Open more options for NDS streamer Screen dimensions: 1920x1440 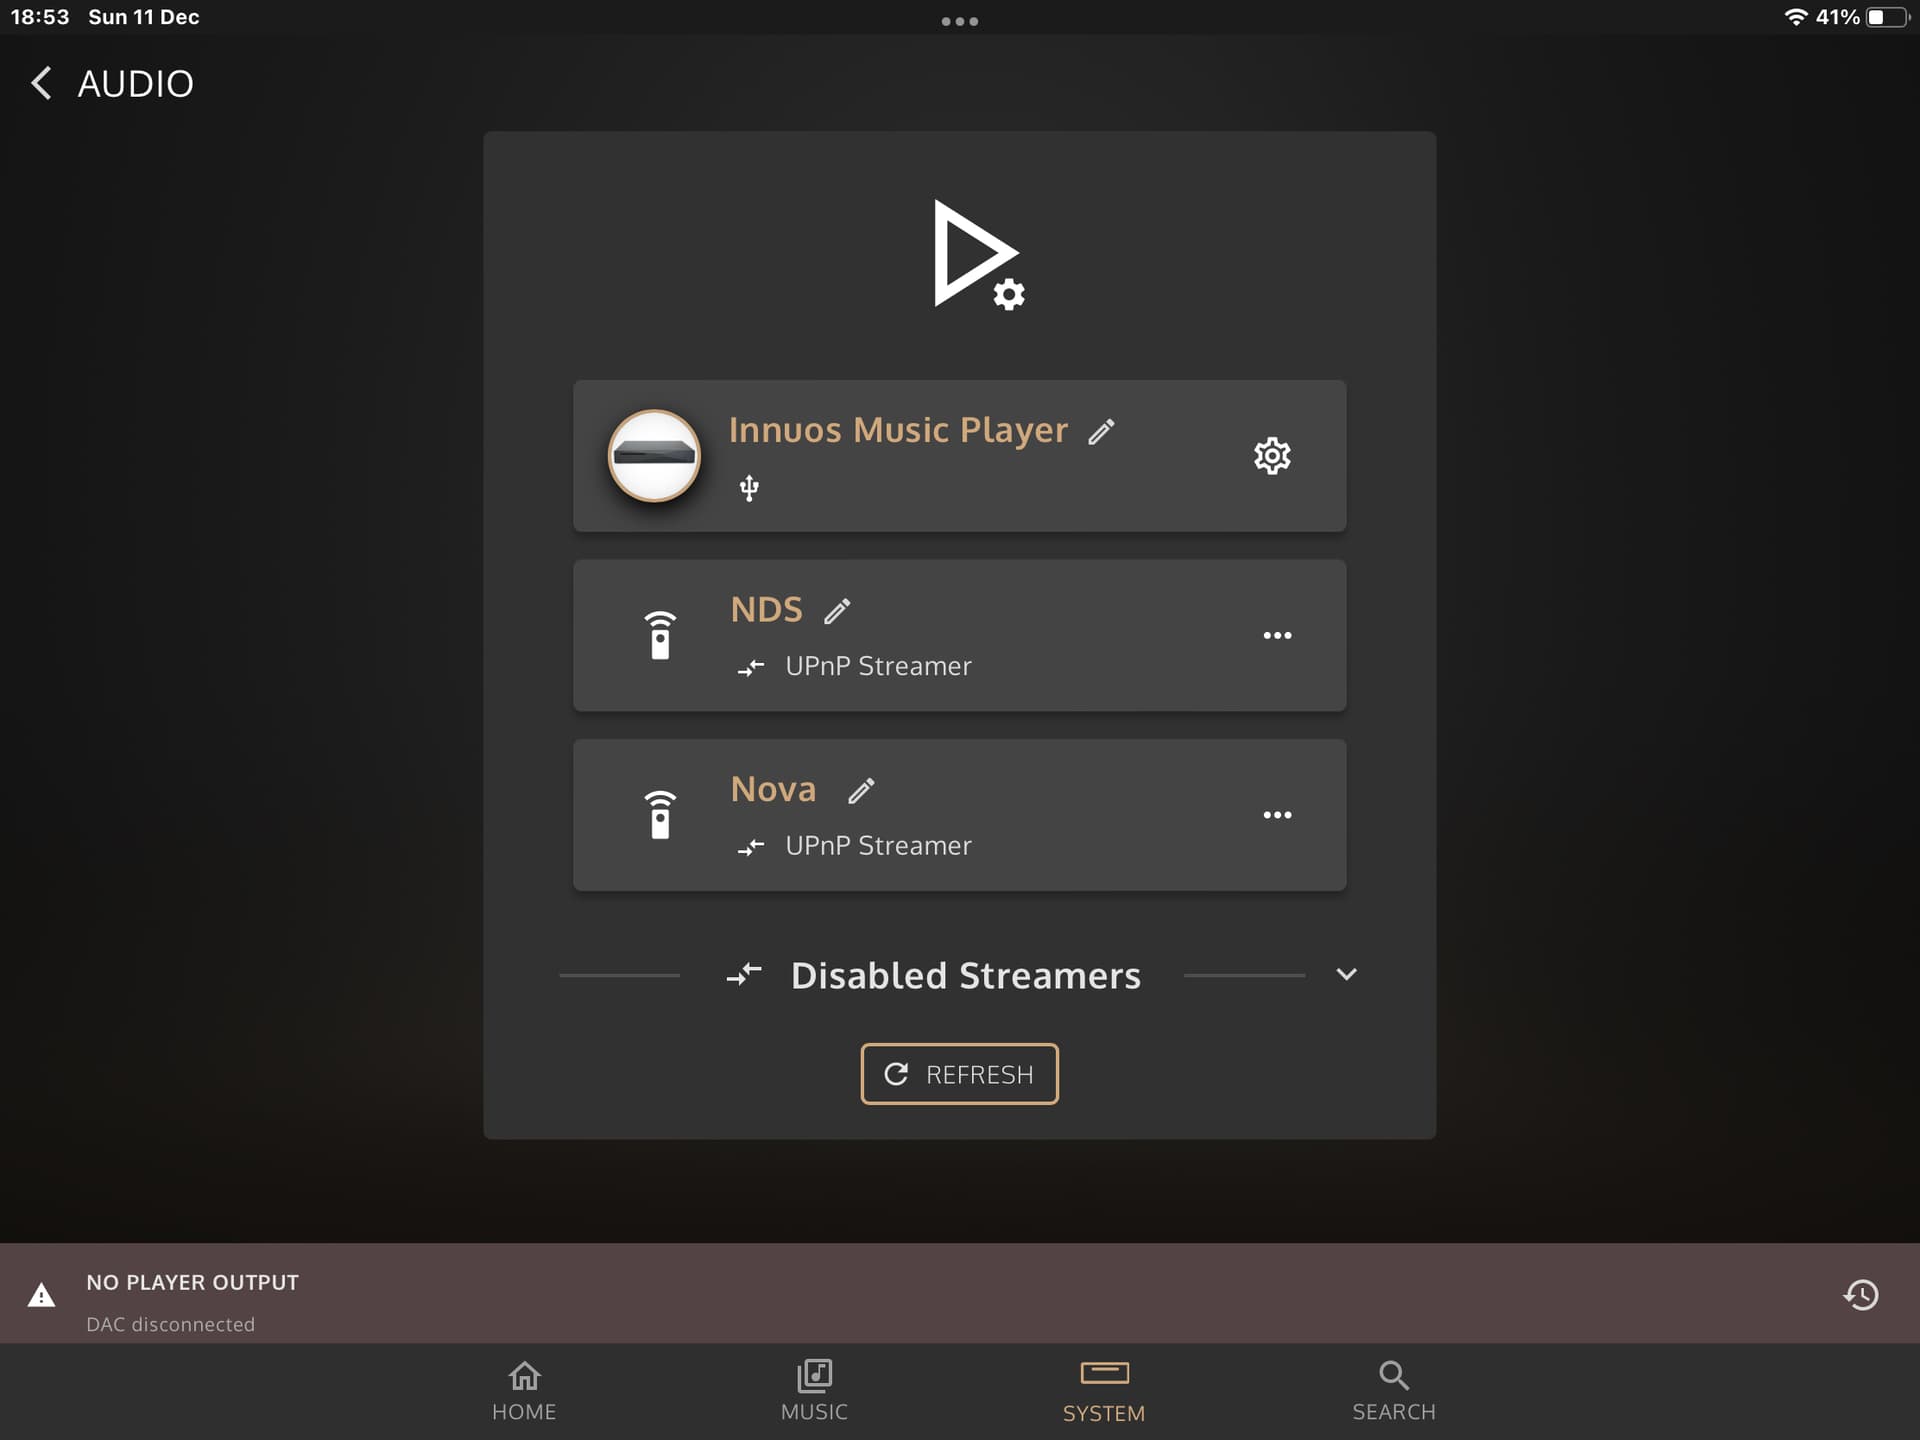coord(1277,635)
